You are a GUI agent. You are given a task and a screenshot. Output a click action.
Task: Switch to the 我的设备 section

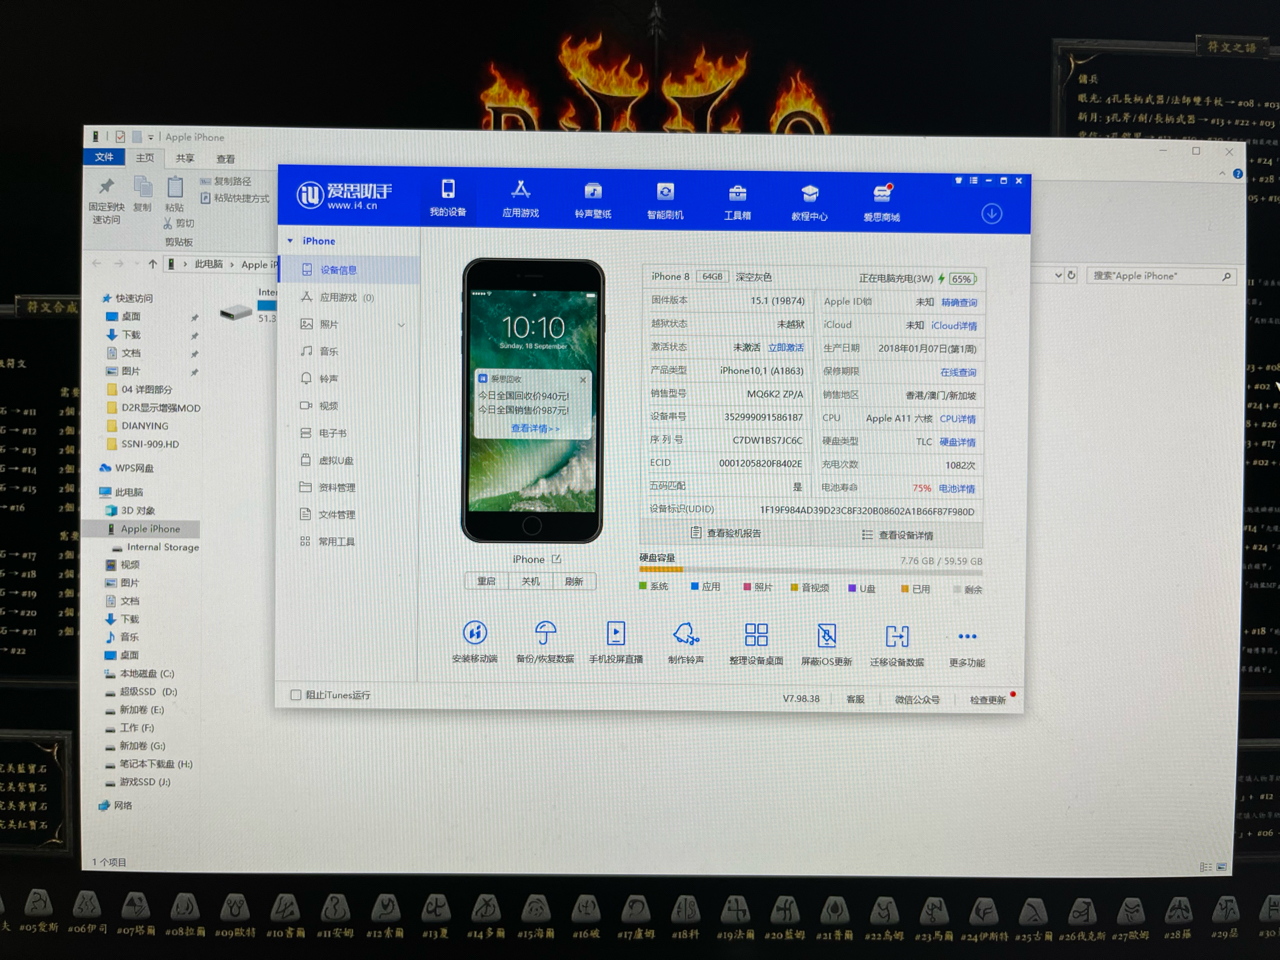[448, 200]
